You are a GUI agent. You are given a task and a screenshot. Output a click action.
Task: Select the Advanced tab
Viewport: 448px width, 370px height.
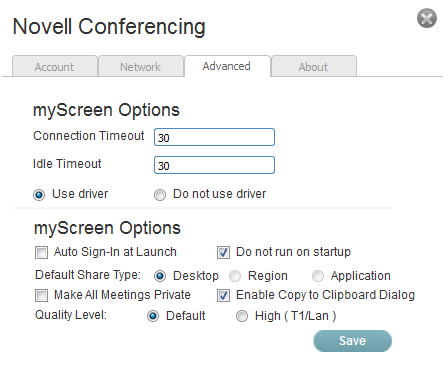(227, 66)
